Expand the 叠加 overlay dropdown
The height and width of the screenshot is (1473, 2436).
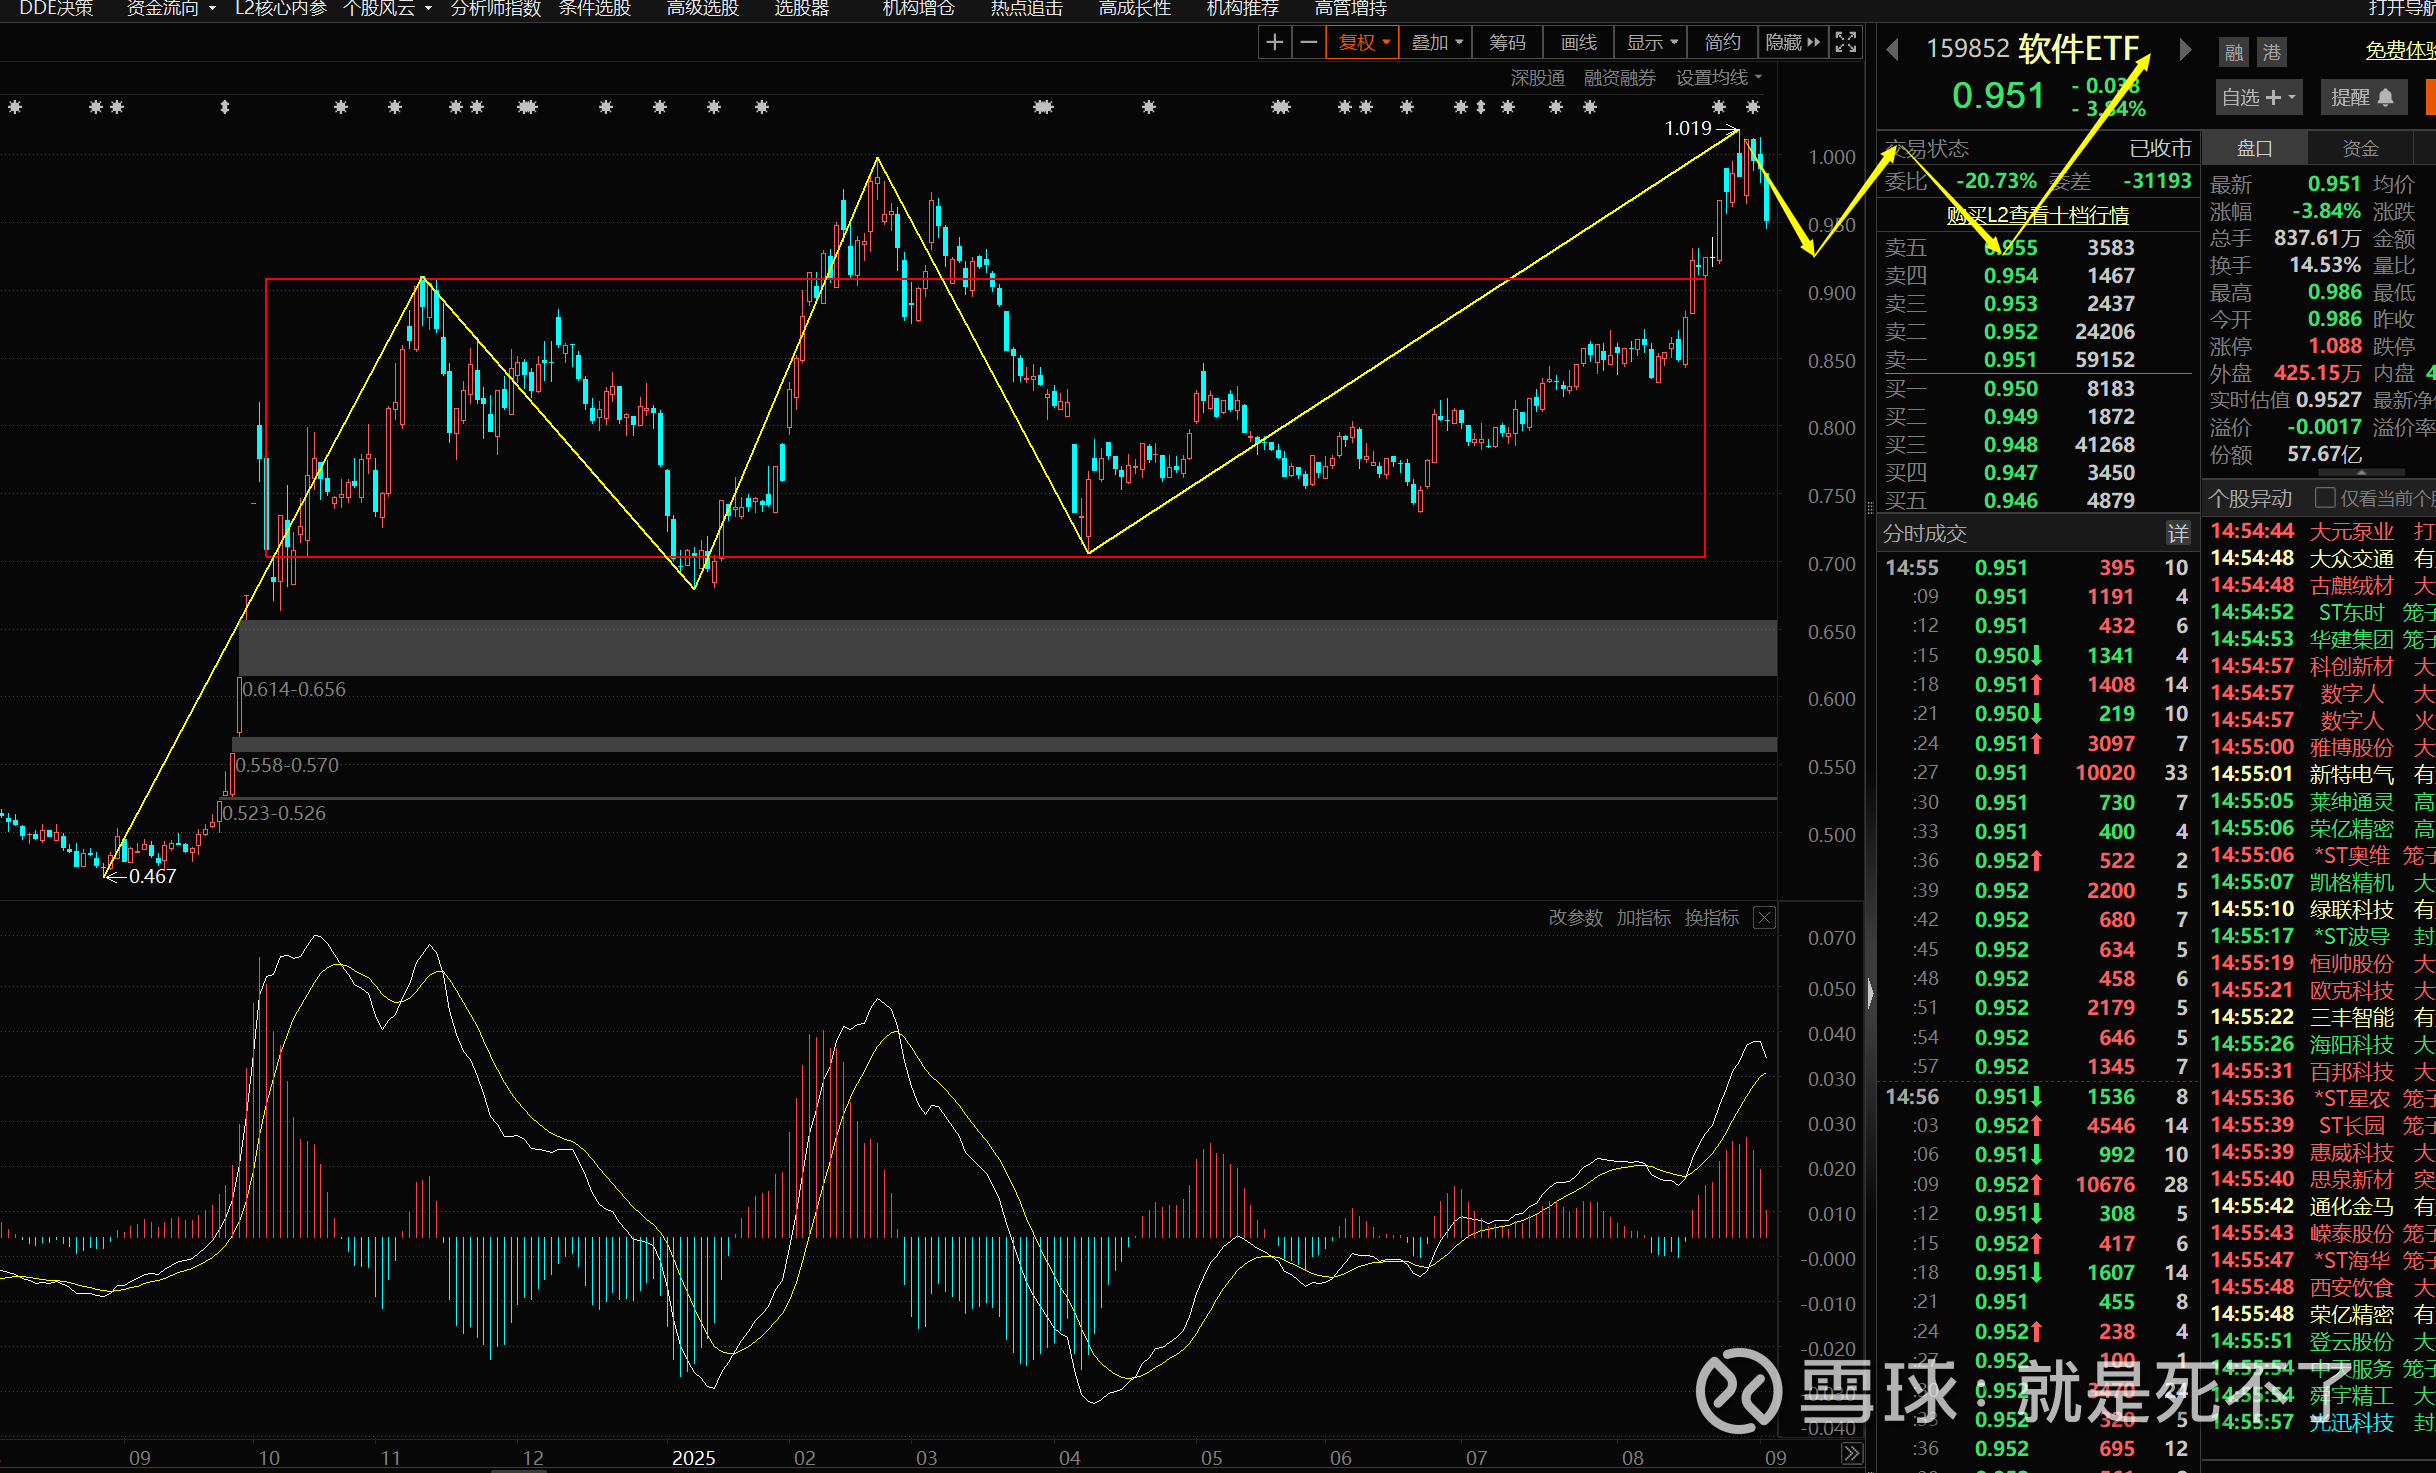pyautogui.click(x=1437, y=42)
